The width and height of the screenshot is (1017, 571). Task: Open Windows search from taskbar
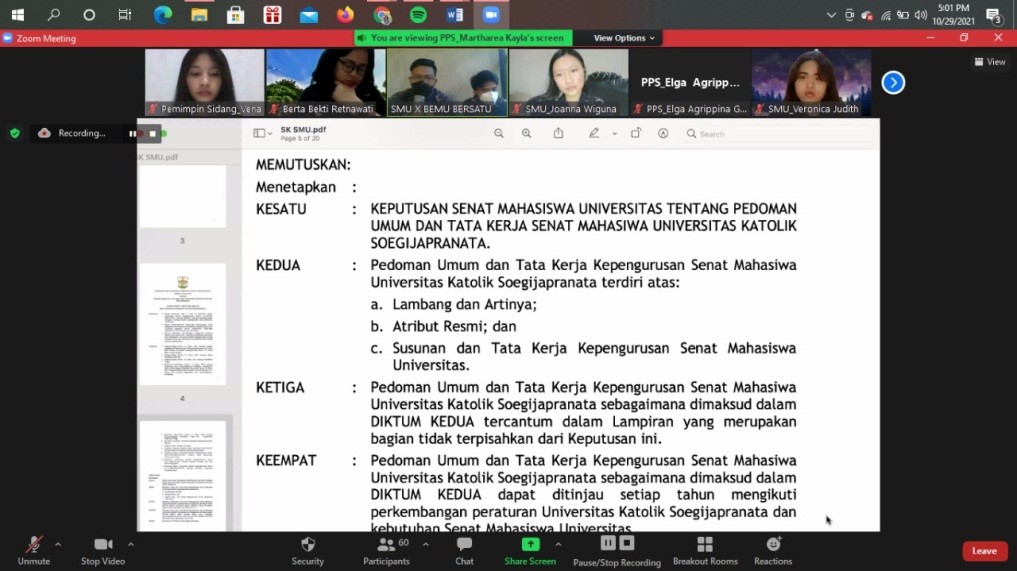pos(54,14)
